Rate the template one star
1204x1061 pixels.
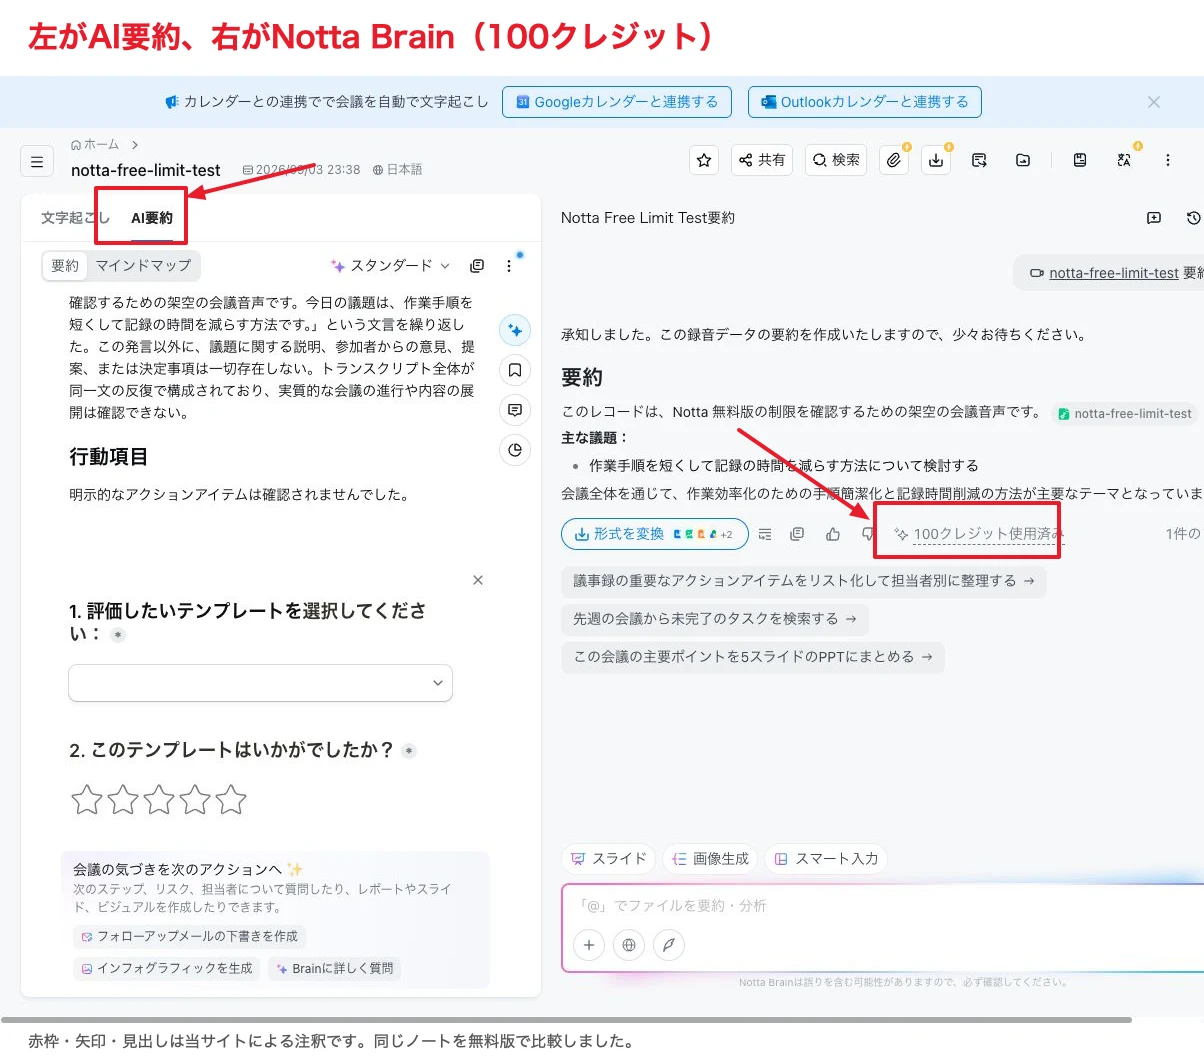point(87,800)
